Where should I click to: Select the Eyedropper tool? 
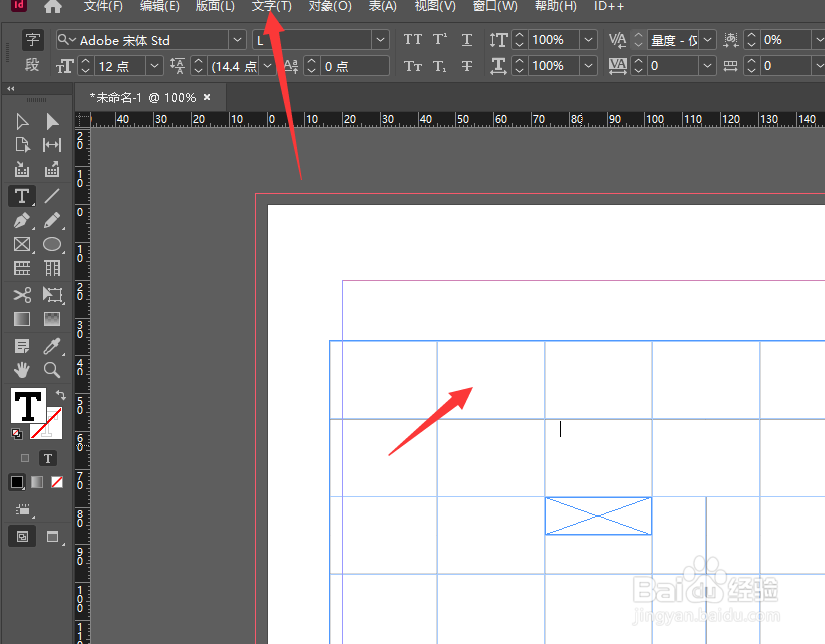[52, 346]
